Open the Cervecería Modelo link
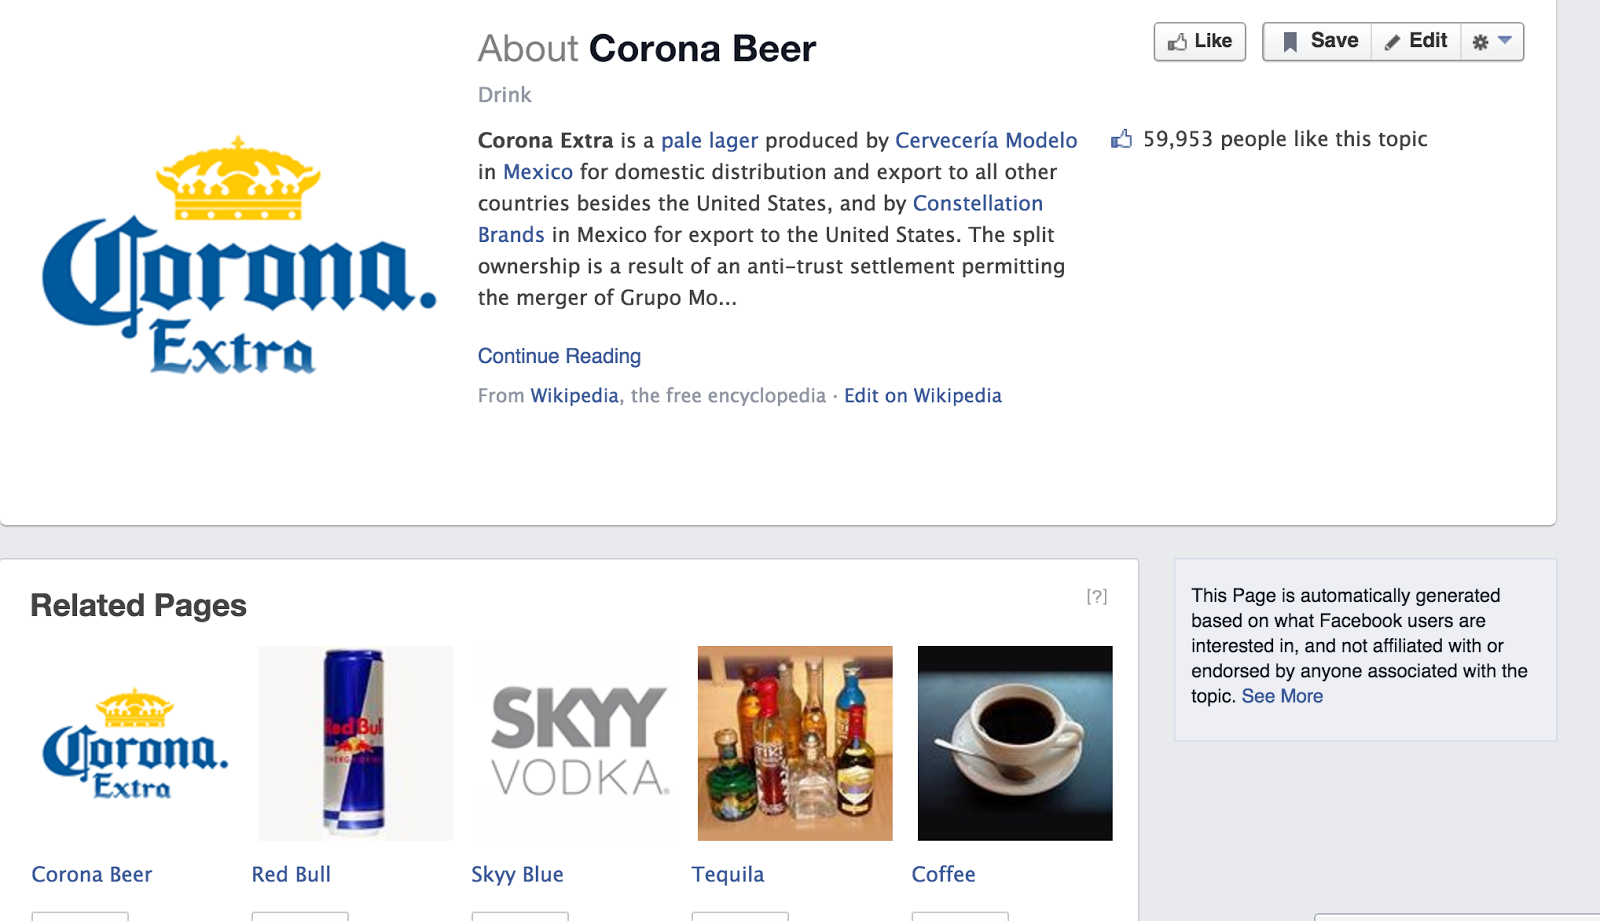The image size is (1600, 921). pos(986,141)
